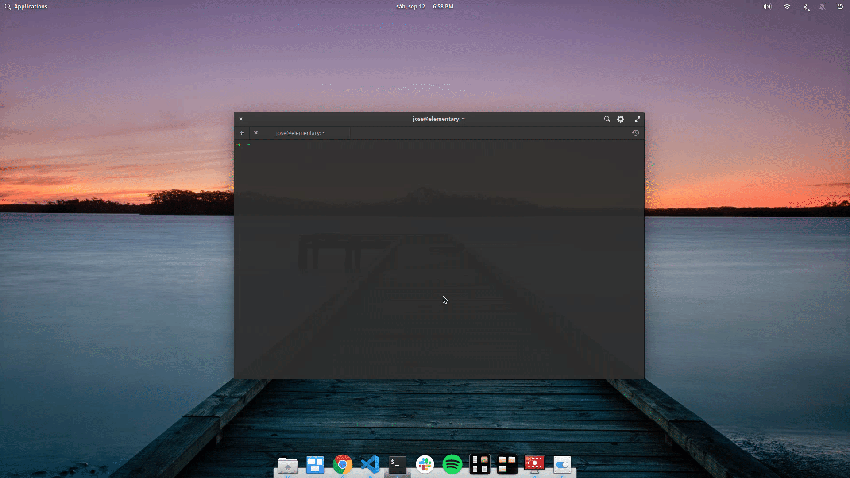Viewport: 850px width, 478px height.
Task: Open the notifications bell indicator
Action: 822,7
